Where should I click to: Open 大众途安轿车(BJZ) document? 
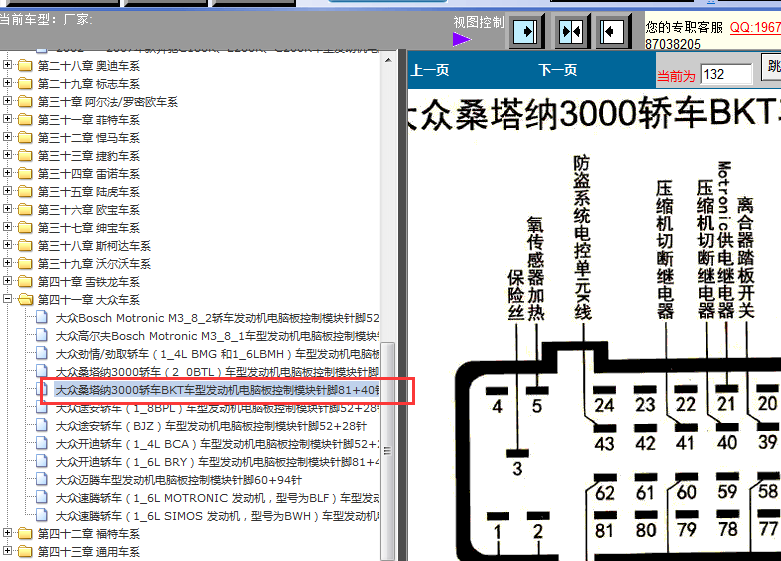[211, 426]
